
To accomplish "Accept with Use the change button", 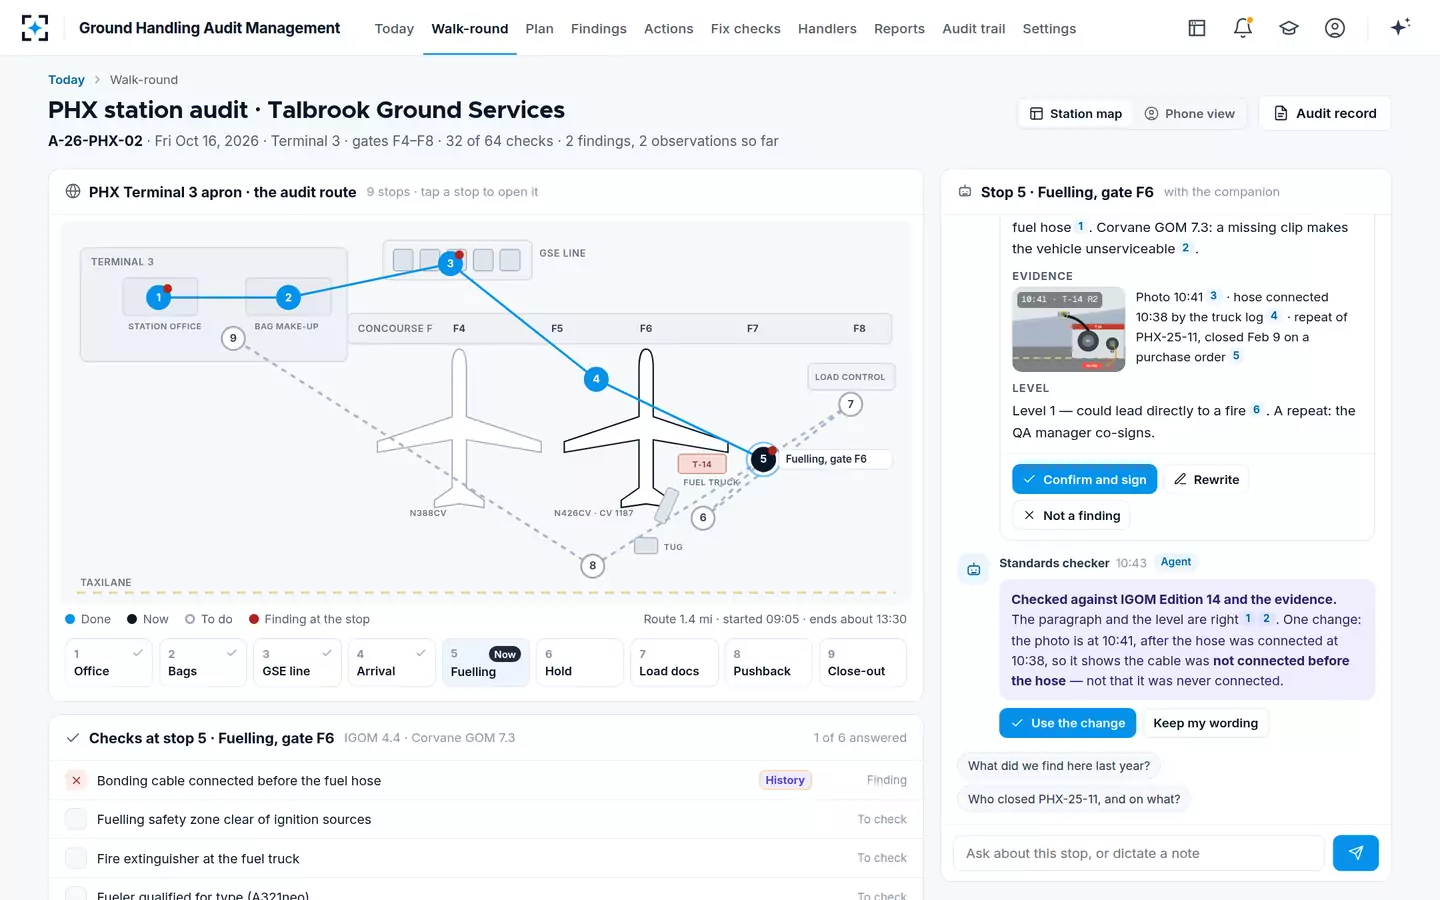I will [x=1067, y=723].
